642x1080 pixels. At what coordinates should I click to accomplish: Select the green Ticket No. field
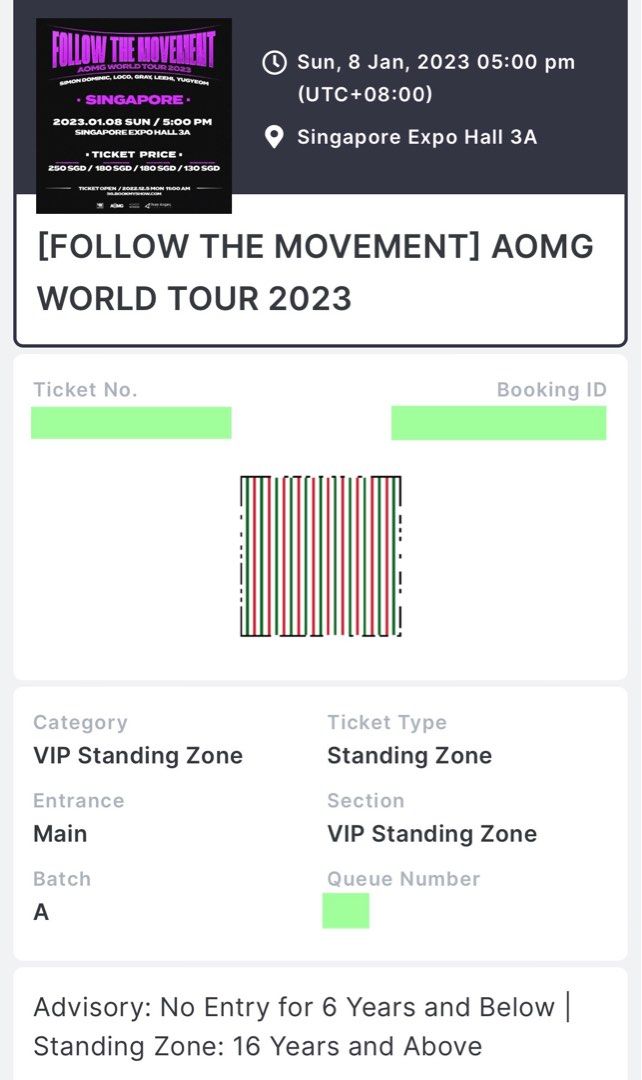click(x=132, y=422)
